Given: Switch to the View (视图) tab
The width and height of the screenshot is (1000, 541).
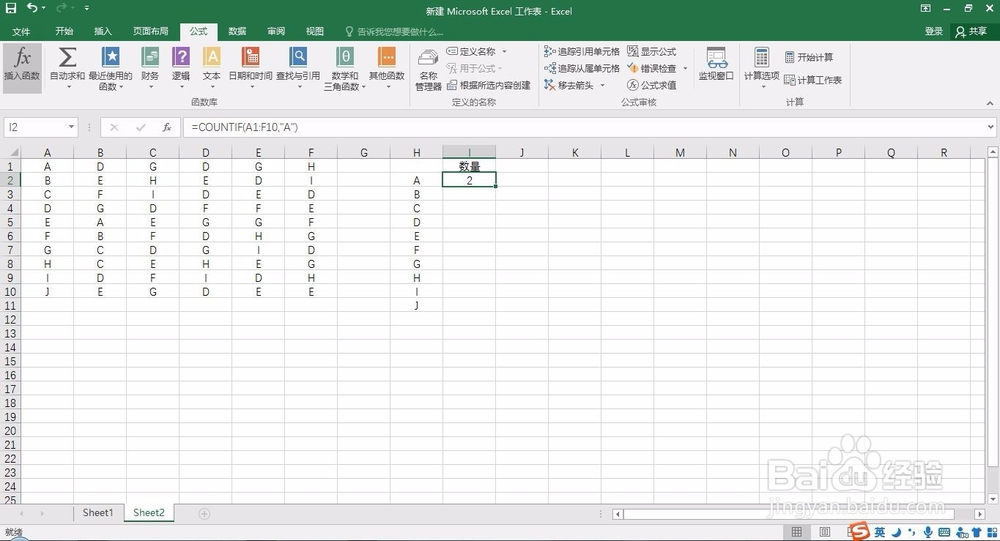Looking at the screenshot, I should click(314, 31).
